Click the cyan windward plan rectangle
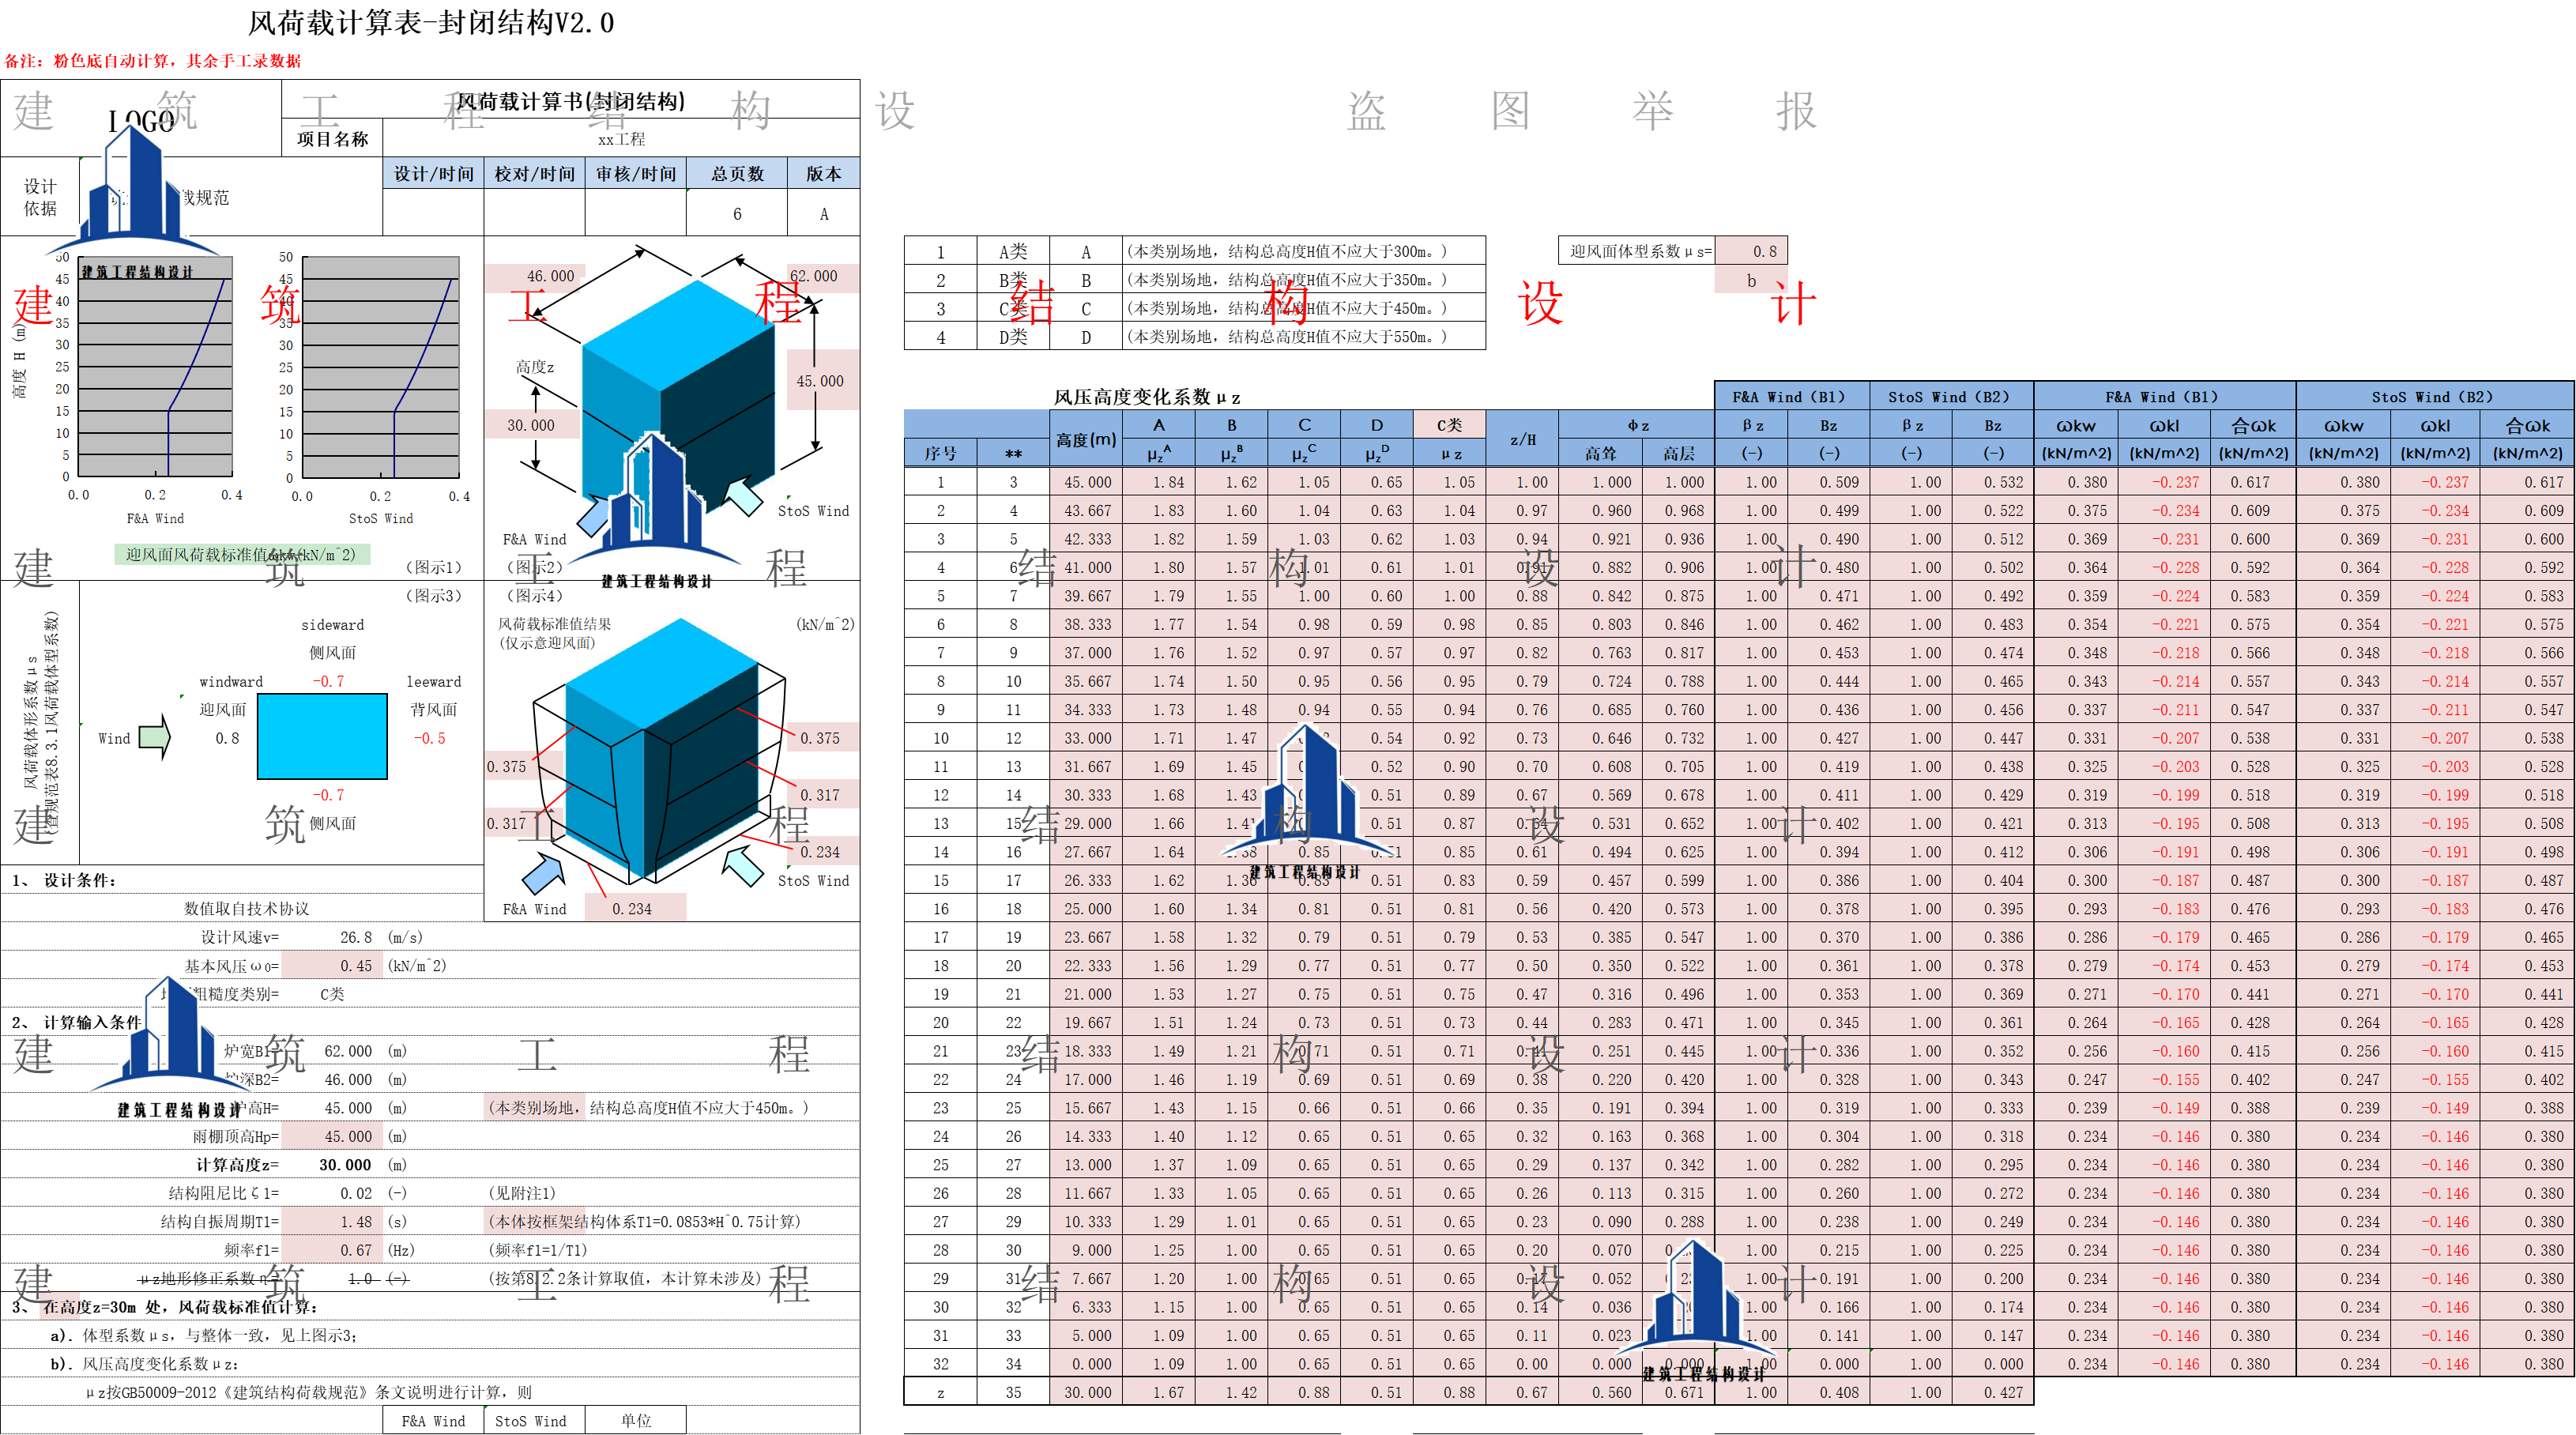 click(322, 736)
